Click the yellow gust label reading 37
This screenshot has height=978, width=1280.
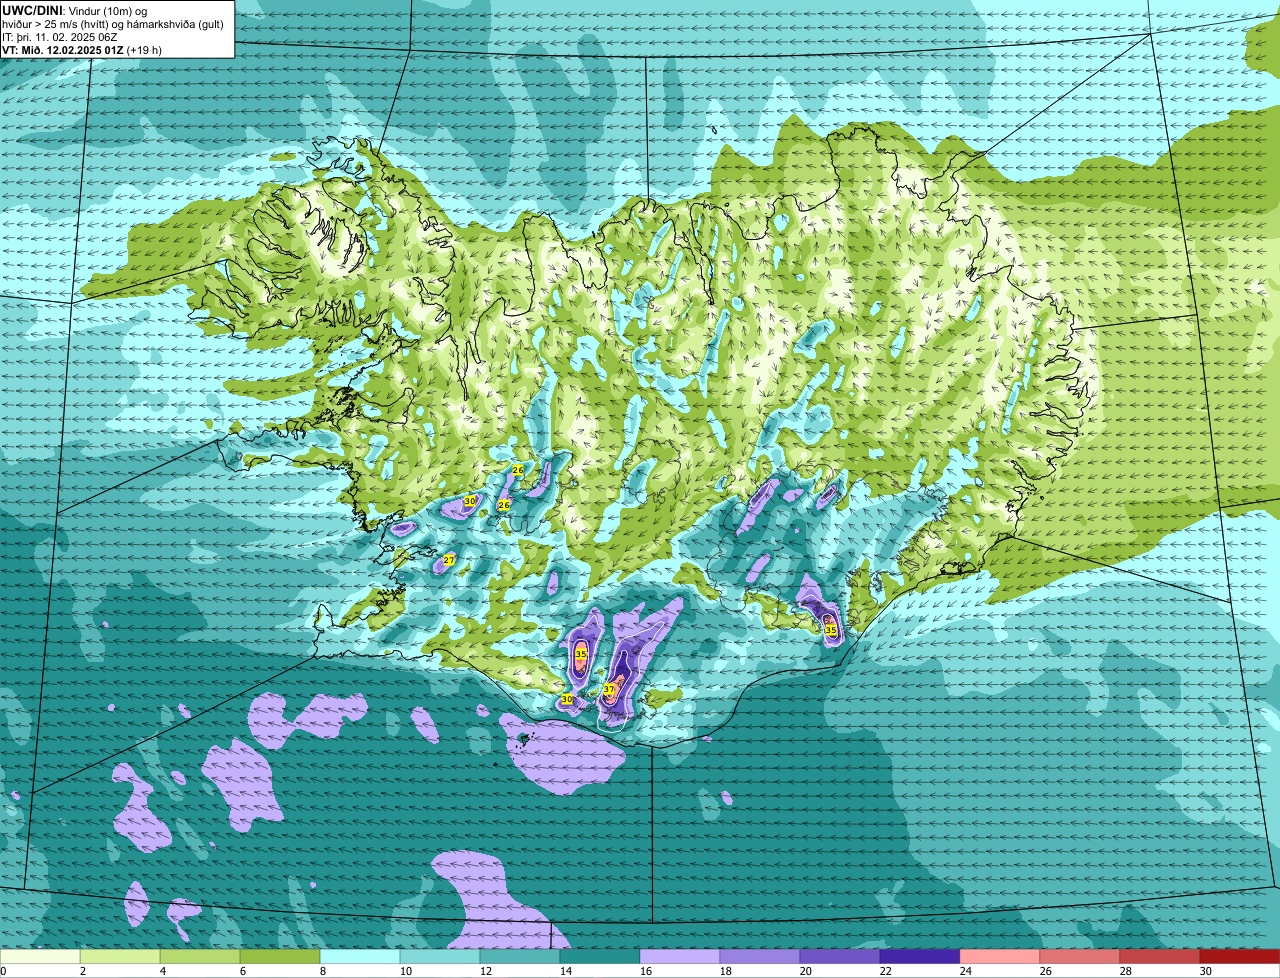(609, 690)
